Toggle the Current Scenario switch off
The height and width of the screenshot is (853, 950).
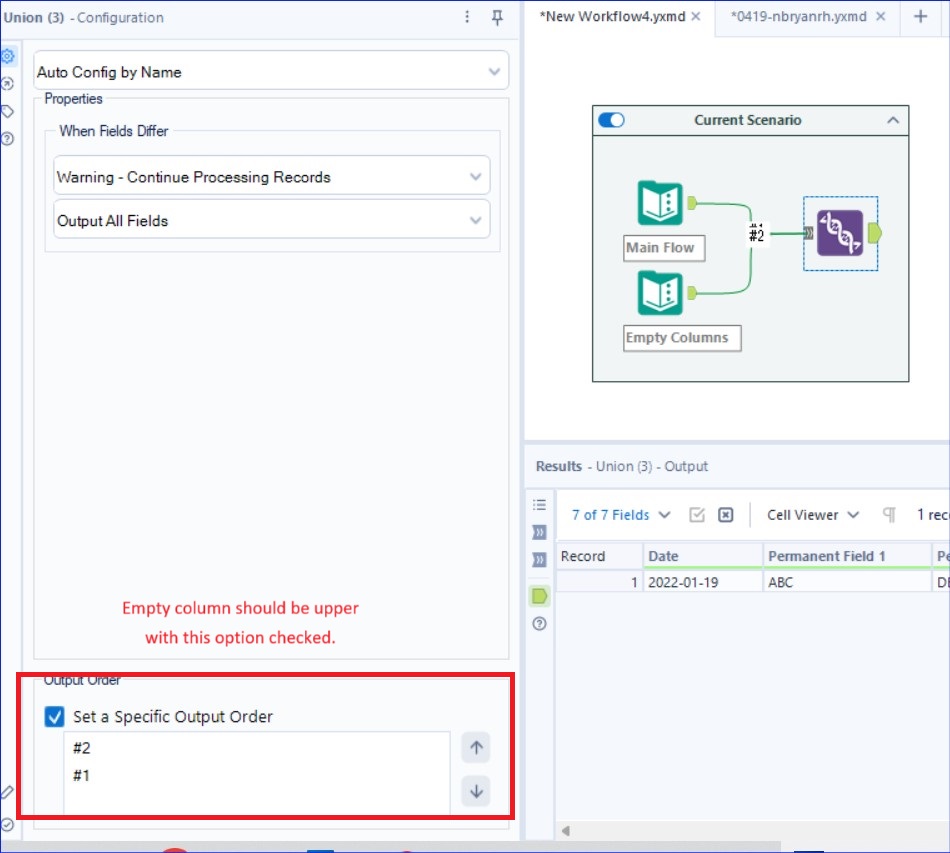pyautogui.click(x=611, y=119)
